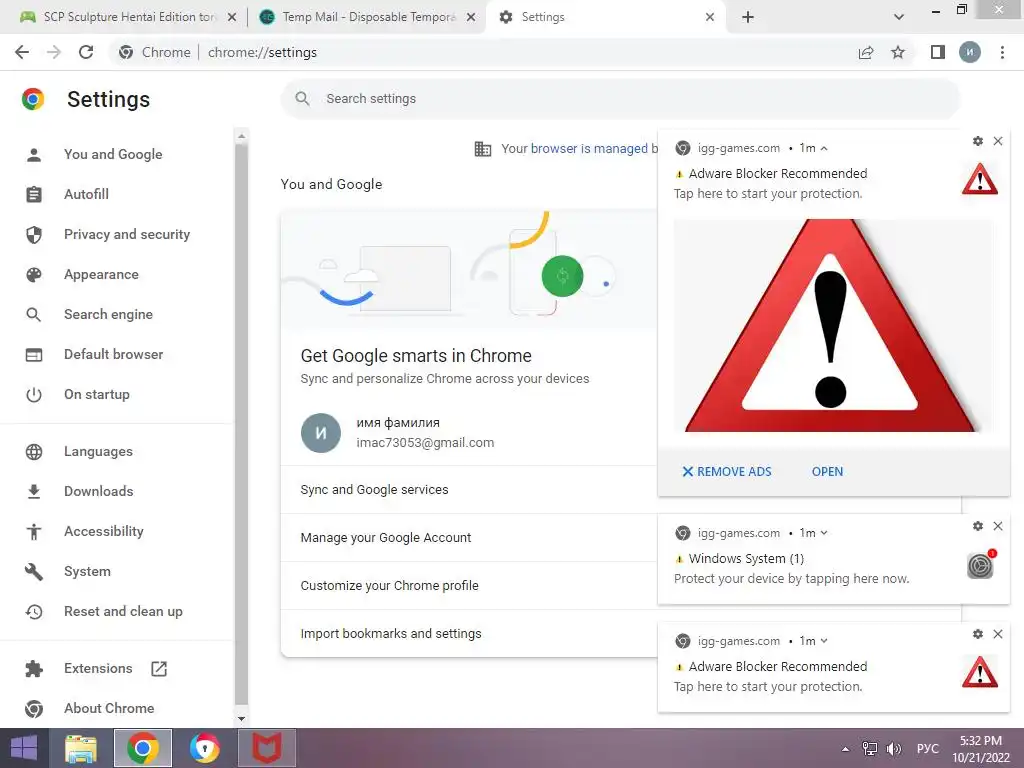Open the McAfee taskbar icon
The width and height of the screenshot is (1024, 768).
point(266,748)
